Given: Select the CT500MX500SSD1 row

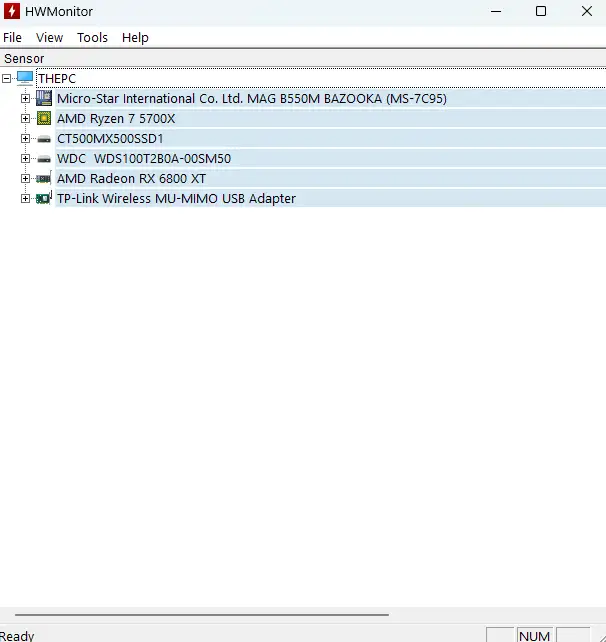Looking at the screenshot, I should (x=330, y=138).
